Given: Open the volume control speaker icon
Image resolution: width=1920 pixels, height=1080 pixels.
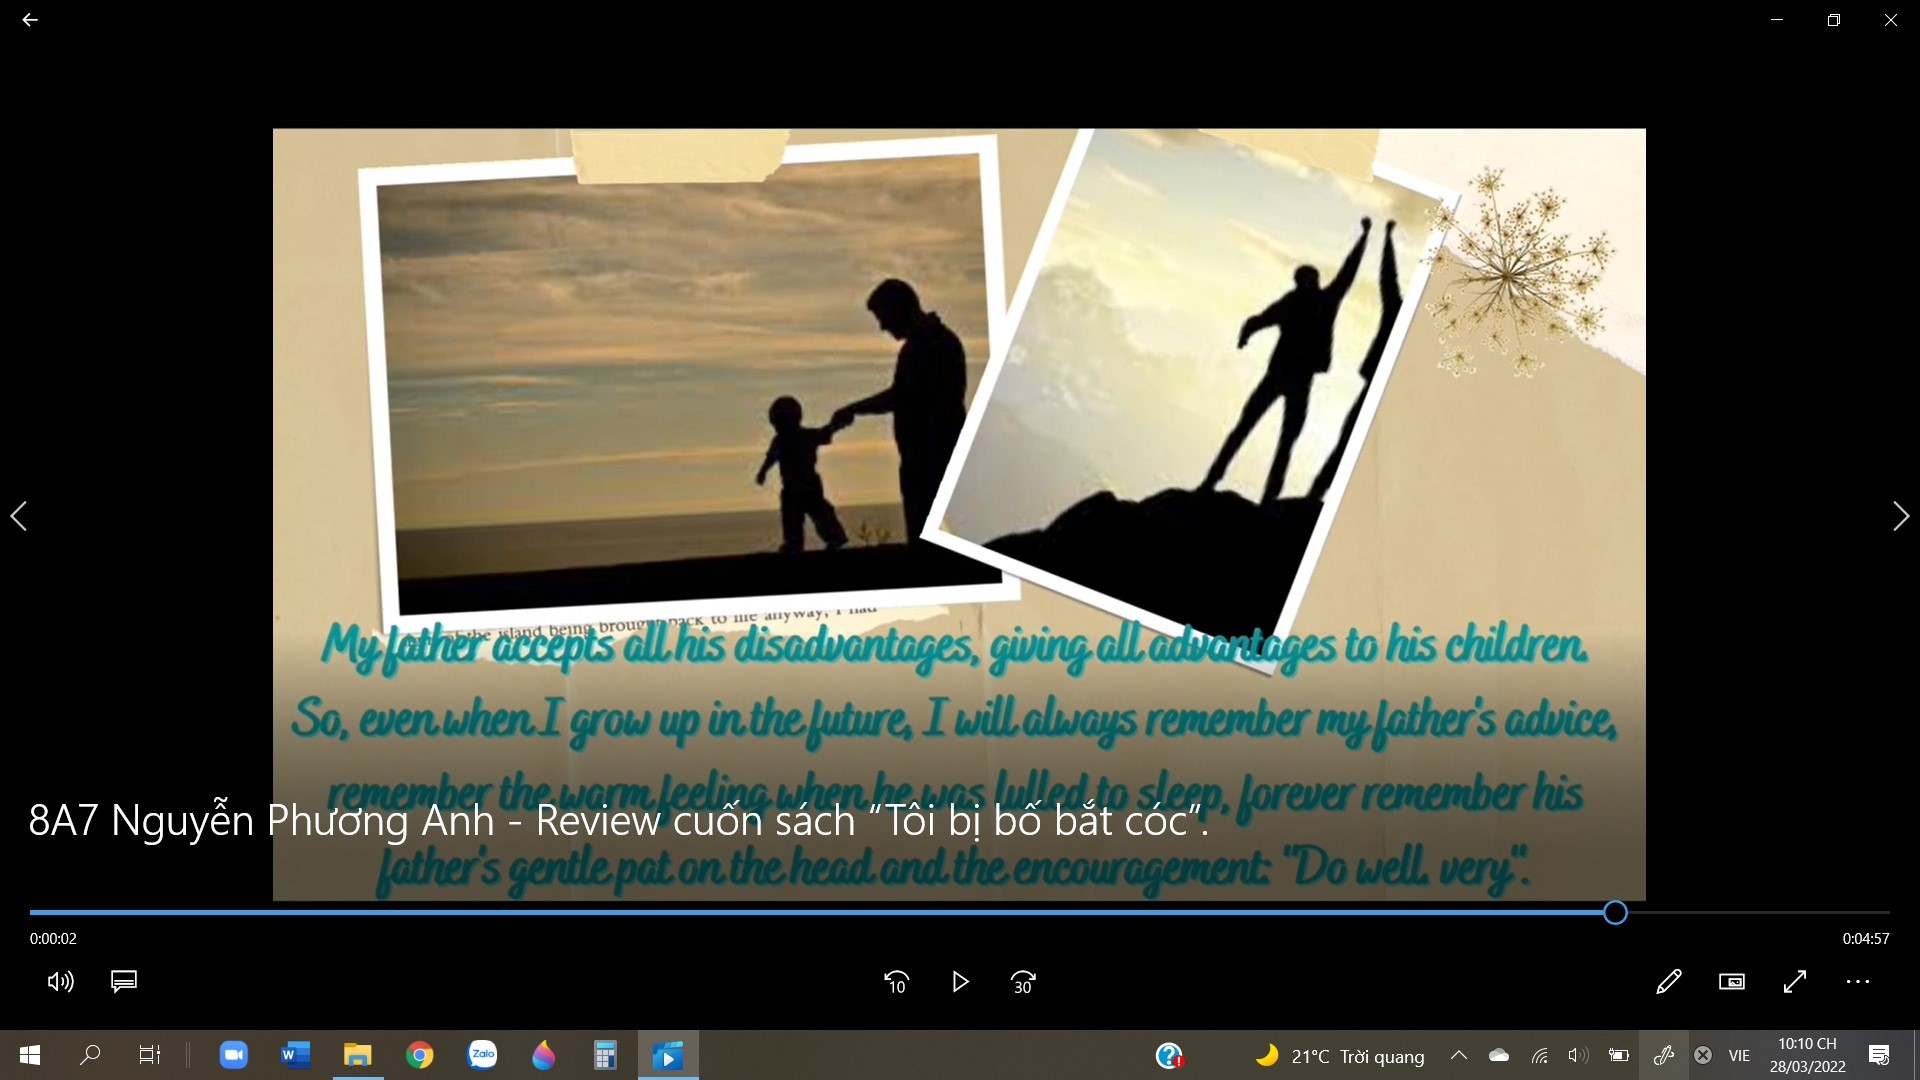Looking at the screenshot, I should coord(61,982).
